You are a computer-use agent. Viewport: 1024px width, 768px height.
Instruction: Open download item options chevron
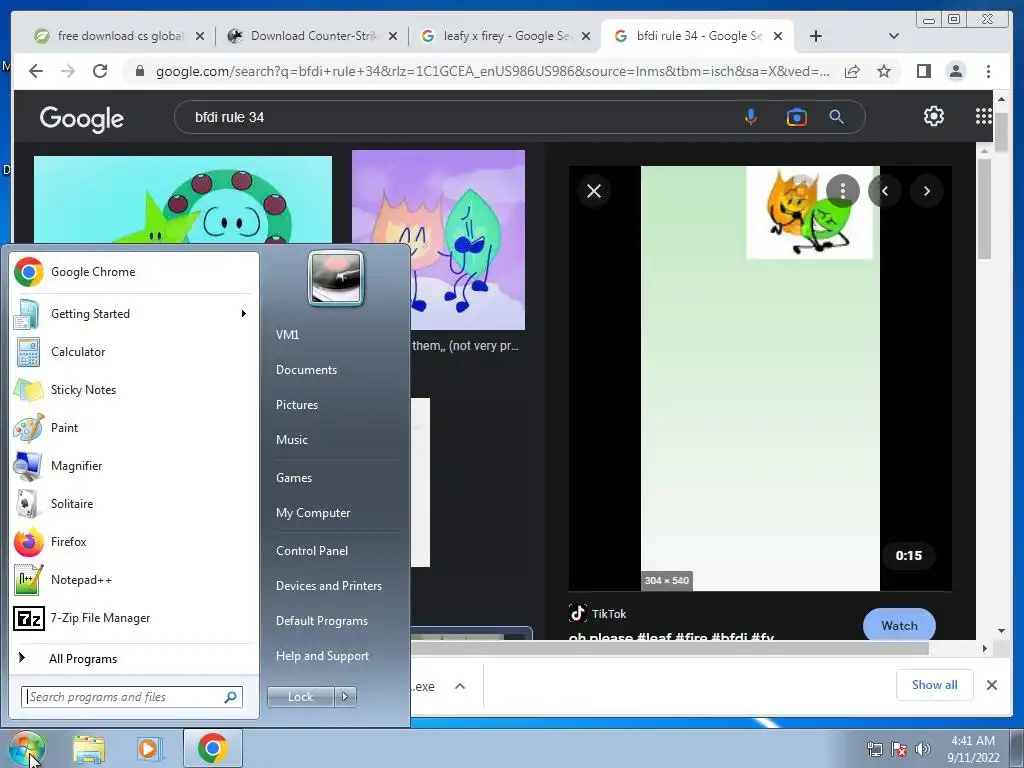[x=460, y=686]
